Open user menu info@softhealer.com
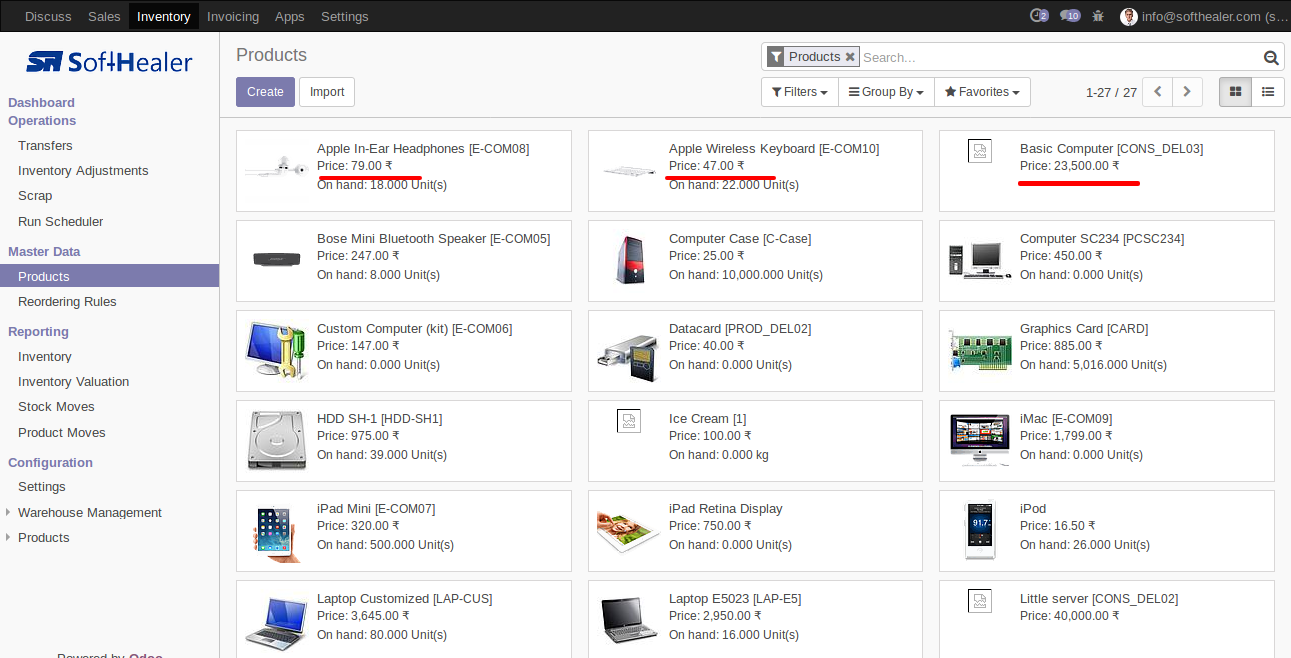 (1205, 16)
